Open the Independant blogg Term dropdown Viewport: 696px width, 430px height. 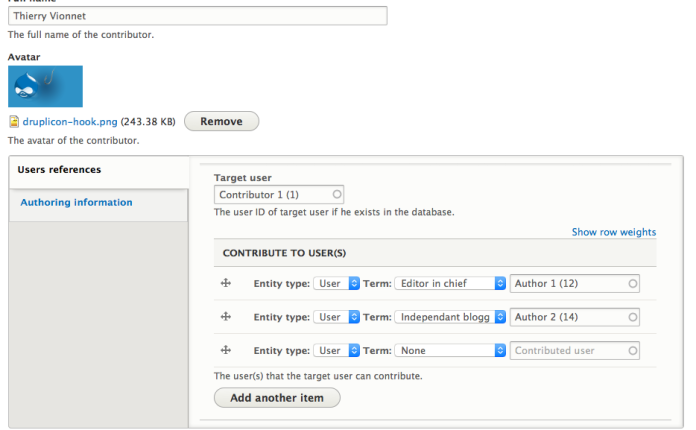click(450, 317)
